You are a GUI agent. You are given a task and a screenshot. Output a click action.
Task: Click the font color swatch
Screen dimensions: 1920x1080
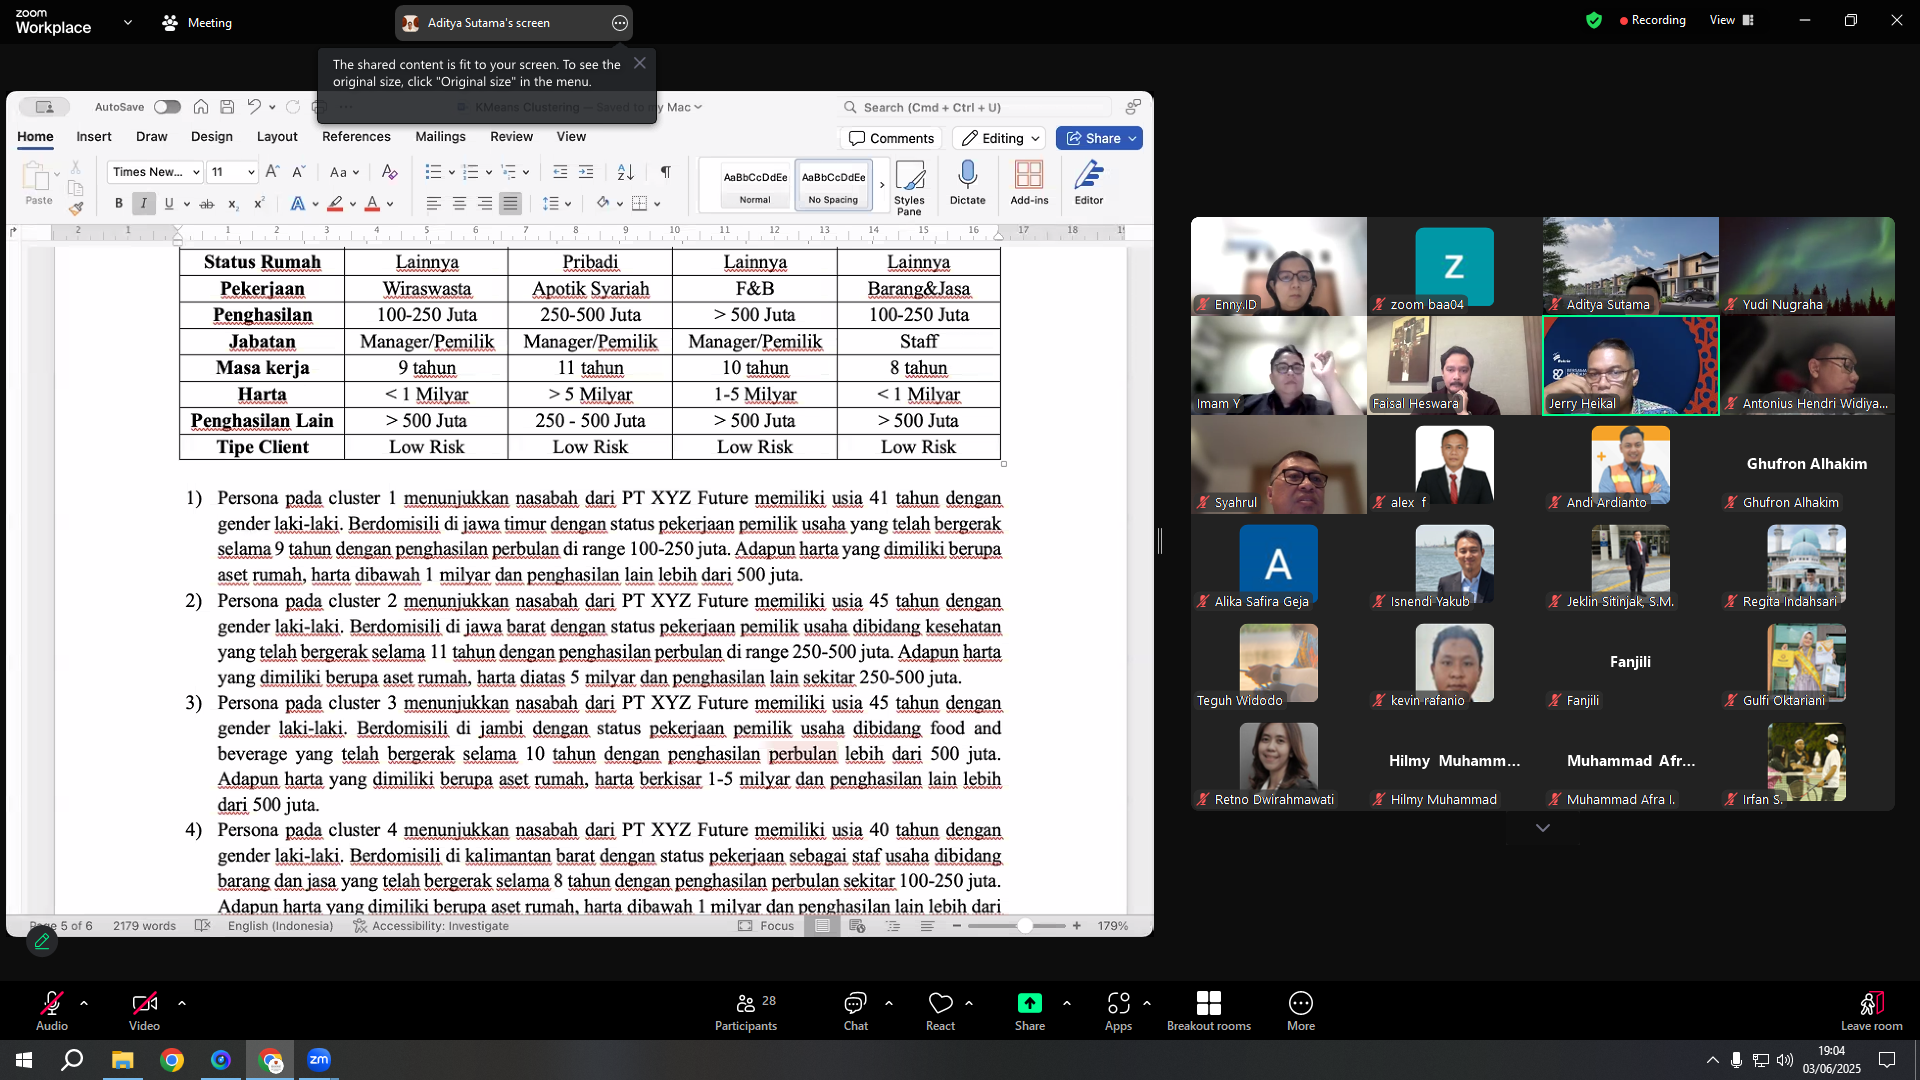pos(372,204)
